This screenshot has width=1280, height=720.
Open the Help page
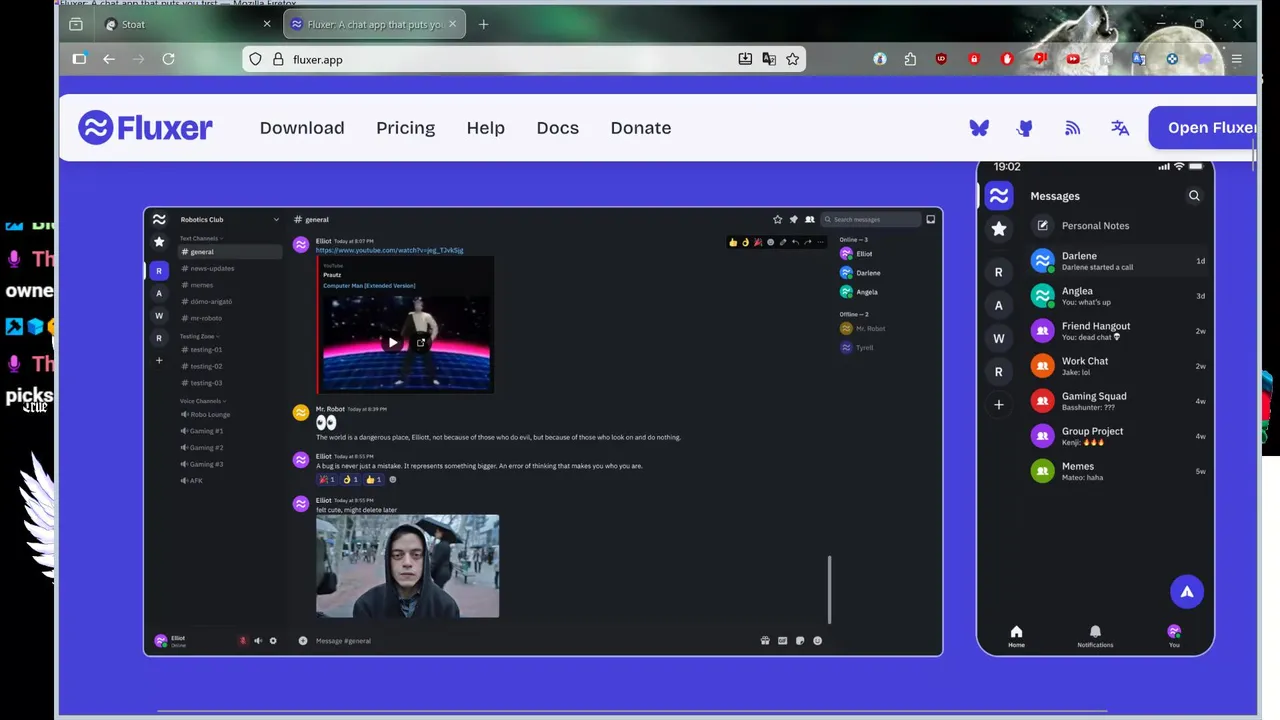(x=485, y=128)
